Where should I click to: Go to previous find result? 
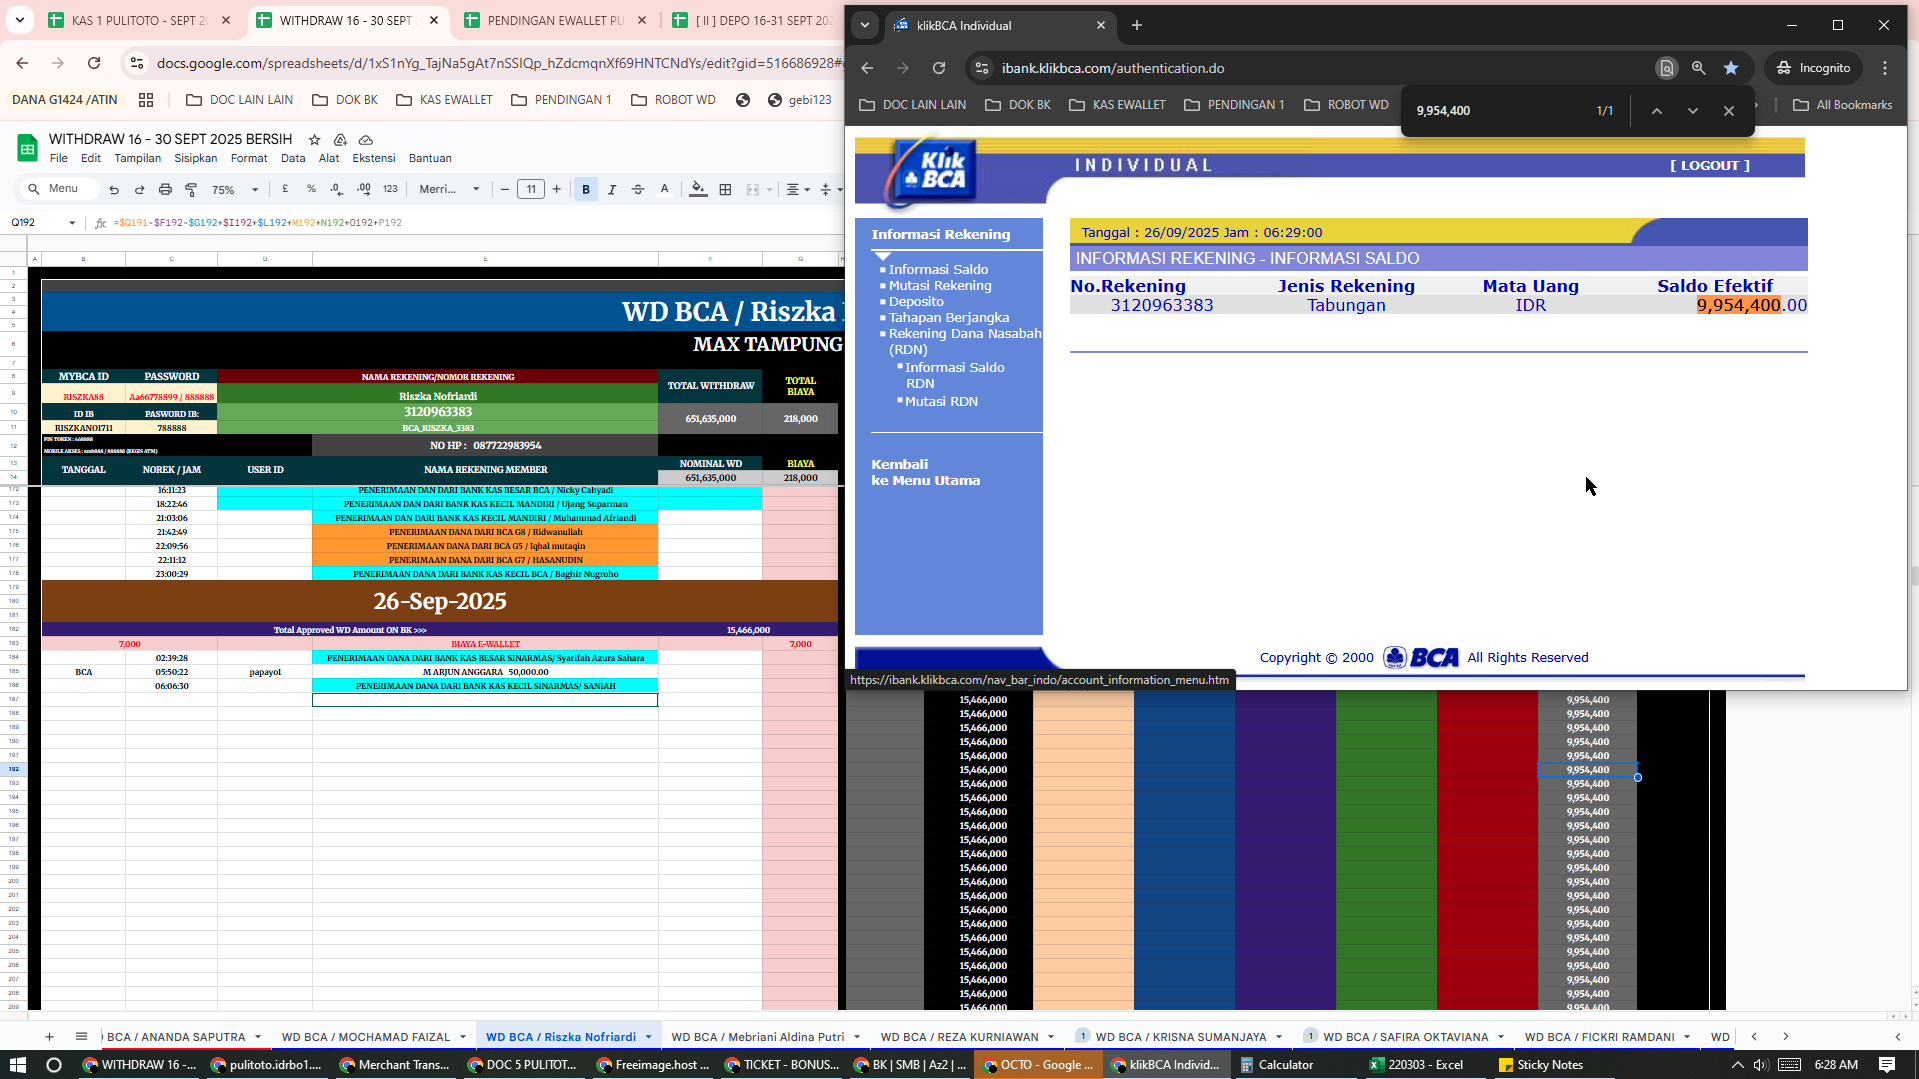[1657, 111]
